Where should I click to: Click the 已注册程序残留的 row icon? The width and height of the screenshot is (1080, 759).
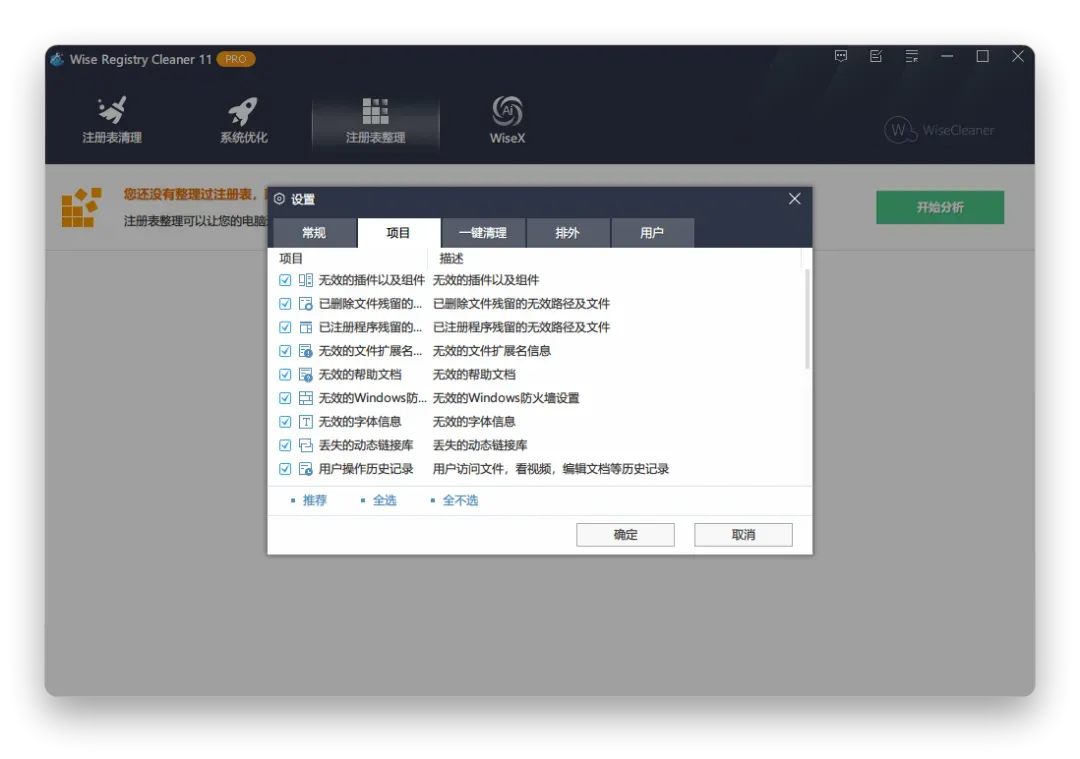pos(306,327)
